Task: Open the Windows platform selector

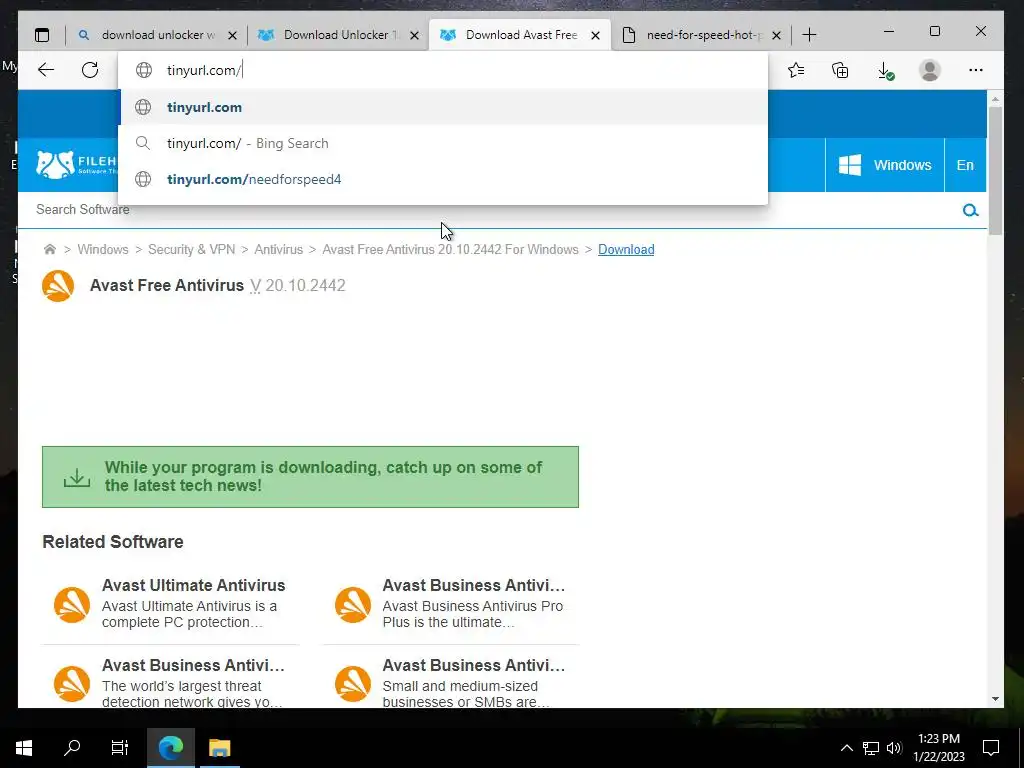Action: click(x=885, y=165)
